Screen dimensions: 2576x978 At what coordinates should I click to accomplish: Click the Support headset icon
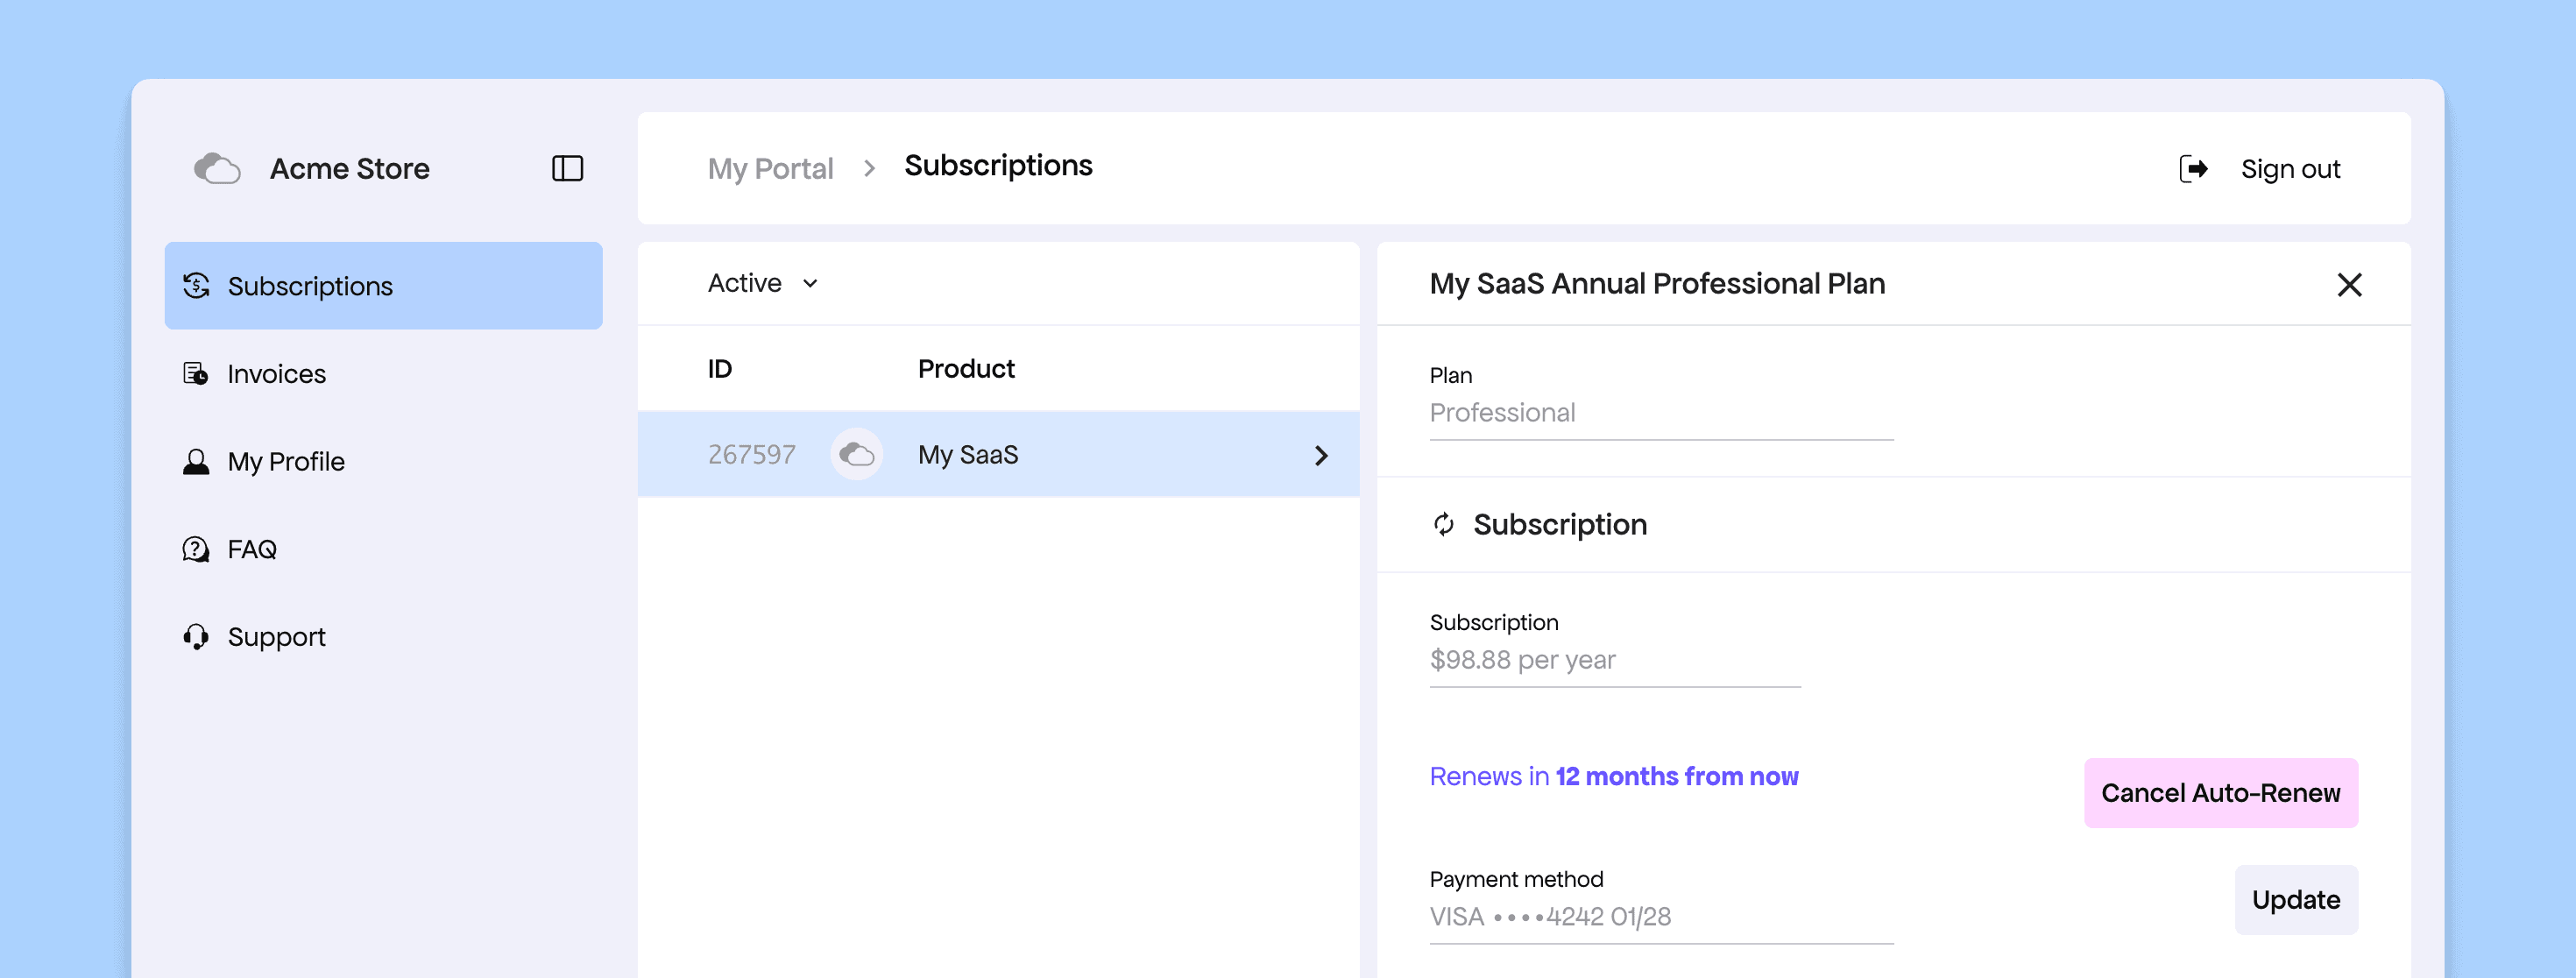pos(196,637)
